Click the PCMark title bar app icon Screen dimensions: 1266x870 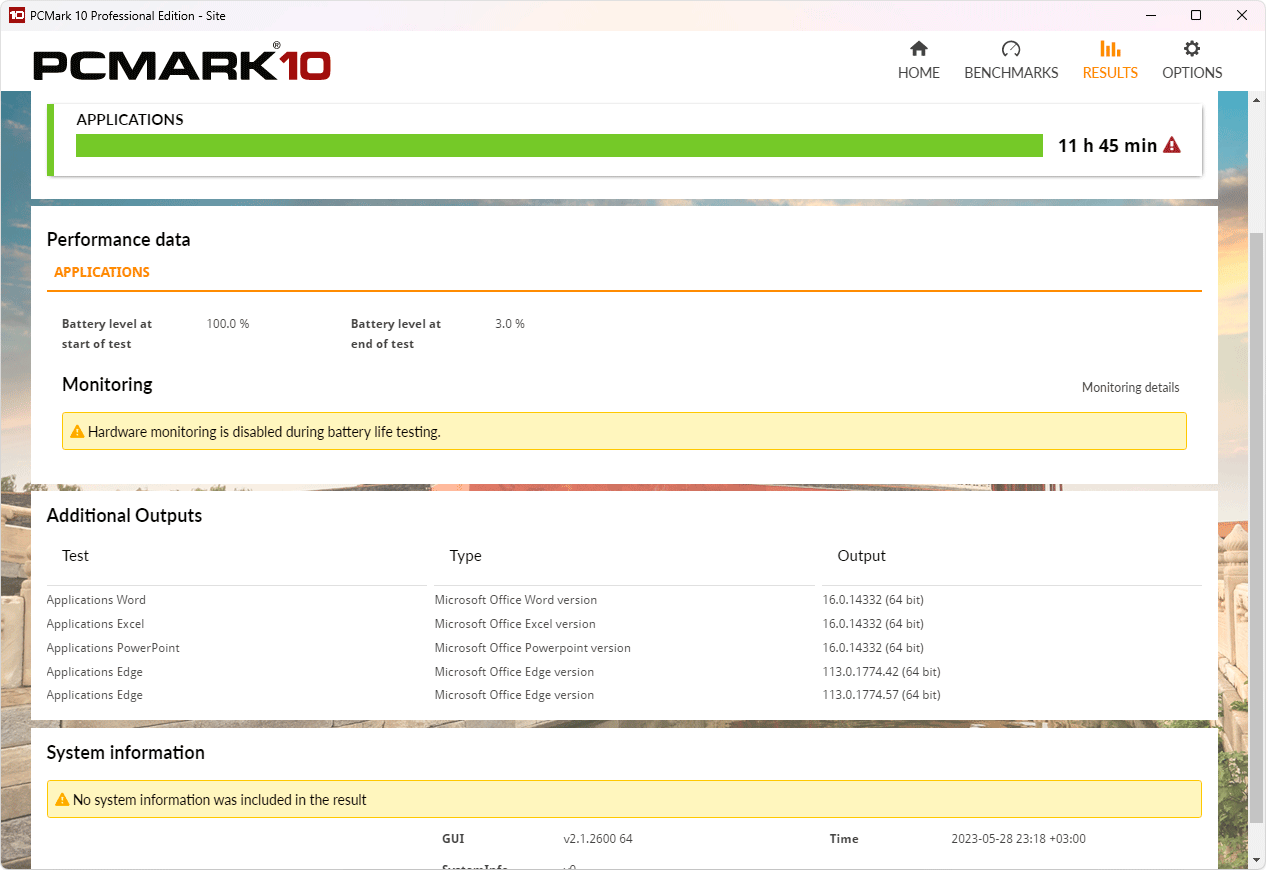tap(16, 15)
